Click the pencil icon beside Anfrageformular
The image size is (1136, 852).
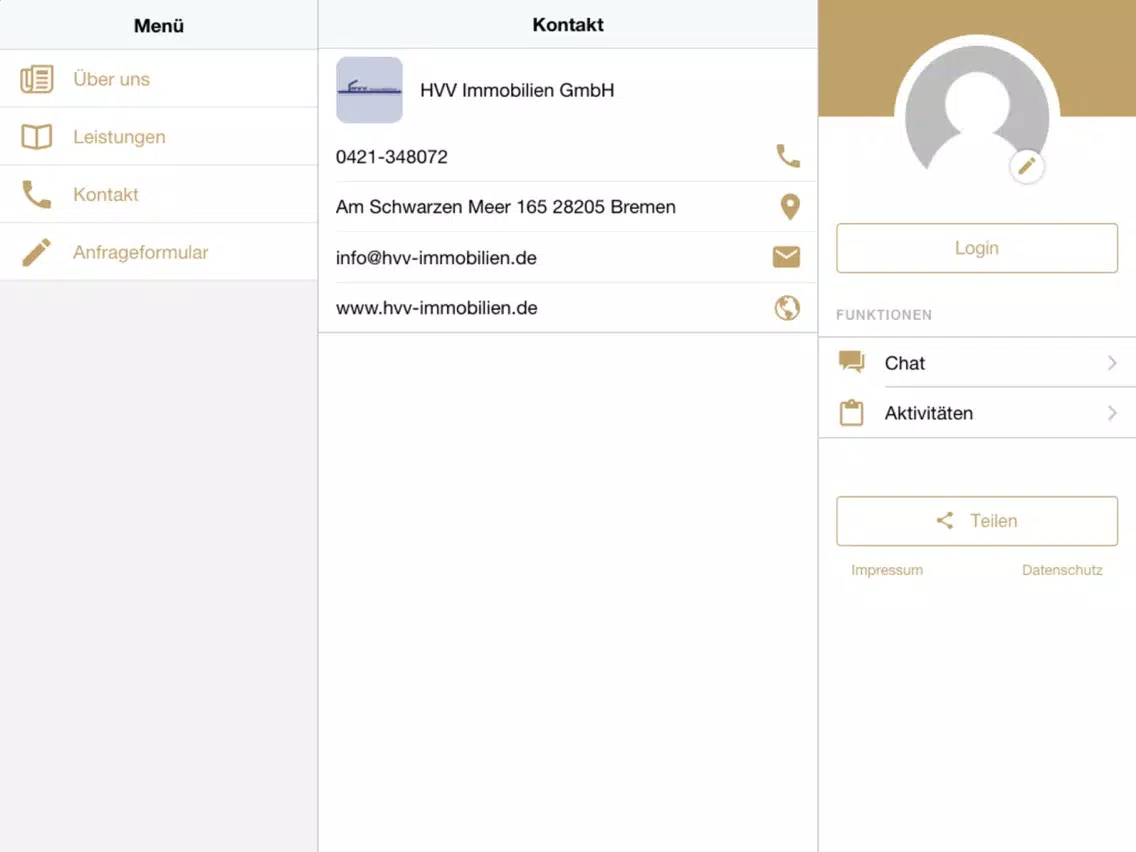[36, 252]
